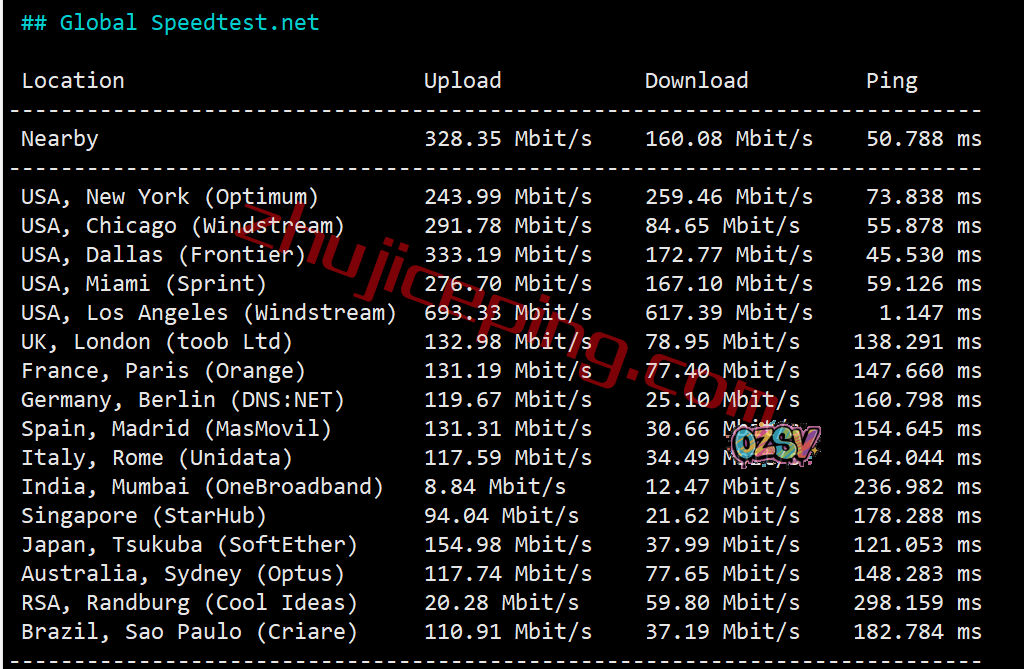Image resolution: width=1024 pixels, height=669 pixels.
Task: Click the Australia, Sydney (Optus) entry
Action: tap(182, 574)
